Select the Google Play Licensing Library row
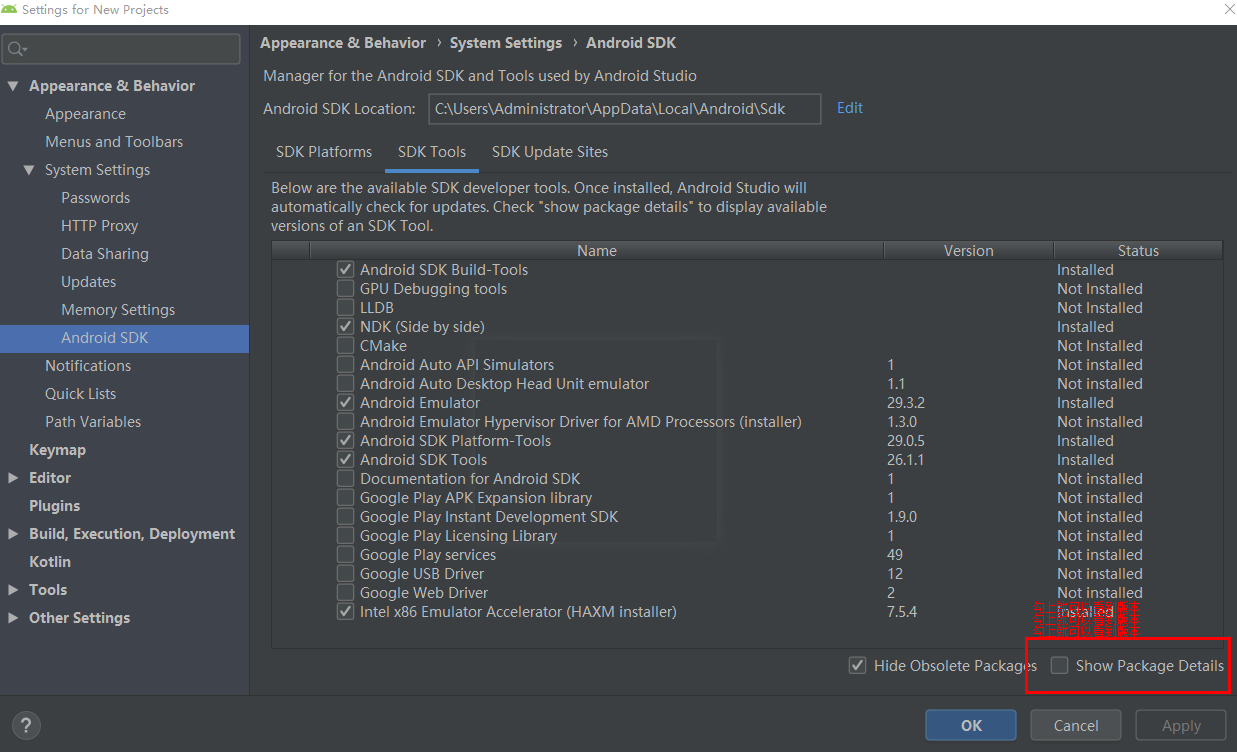Viewport: 1237px width, 752px height. point(746,536)
